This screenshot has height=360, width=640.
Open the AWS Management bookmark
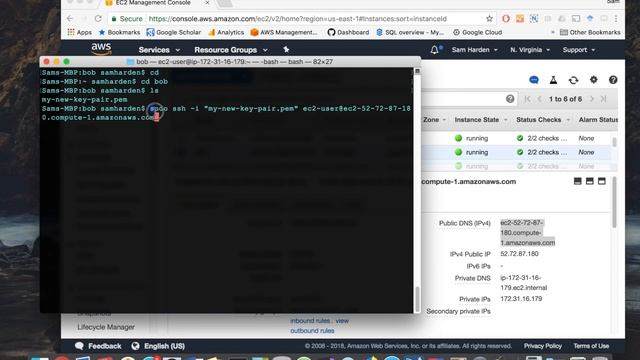[284, 32]
